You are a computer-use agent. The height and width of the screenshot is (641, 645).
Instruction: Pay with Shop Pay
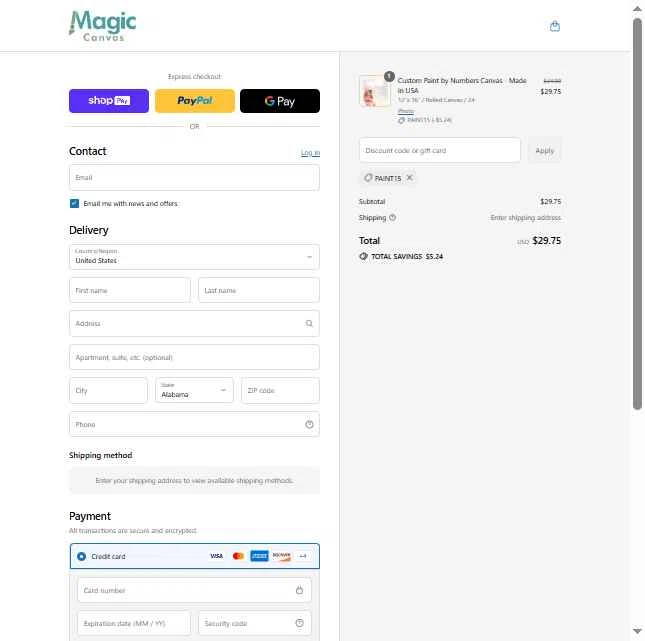(x=109, y=101)
